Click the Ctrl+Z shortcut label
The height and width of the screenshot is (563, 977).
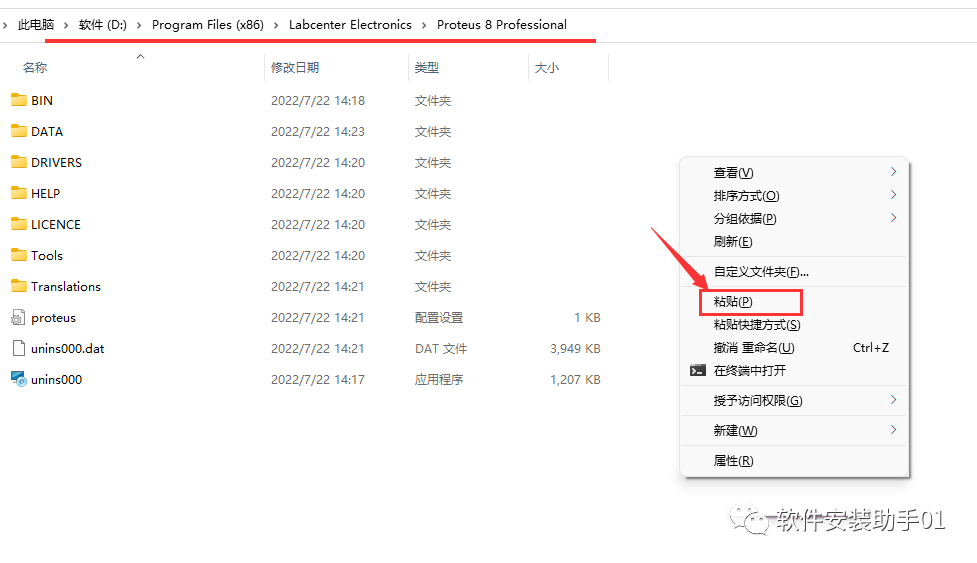(871, 348)
